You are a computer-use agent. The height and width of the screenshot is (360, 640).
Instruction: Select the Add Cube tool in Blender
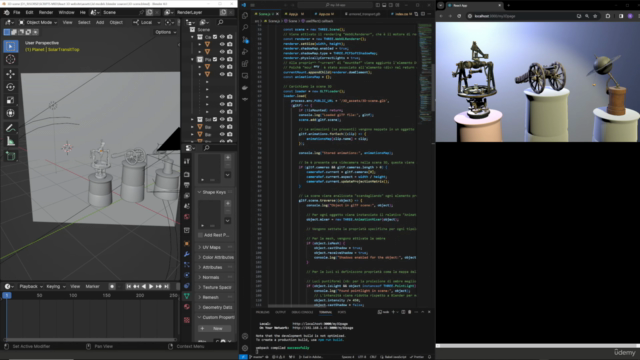pos(11,156)
